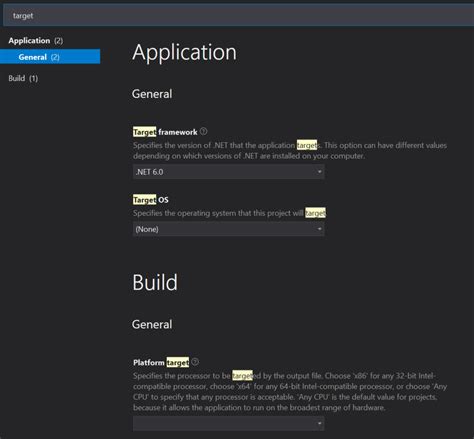Open the General subsection under Application
474x439 pixels.
point(50,57)
